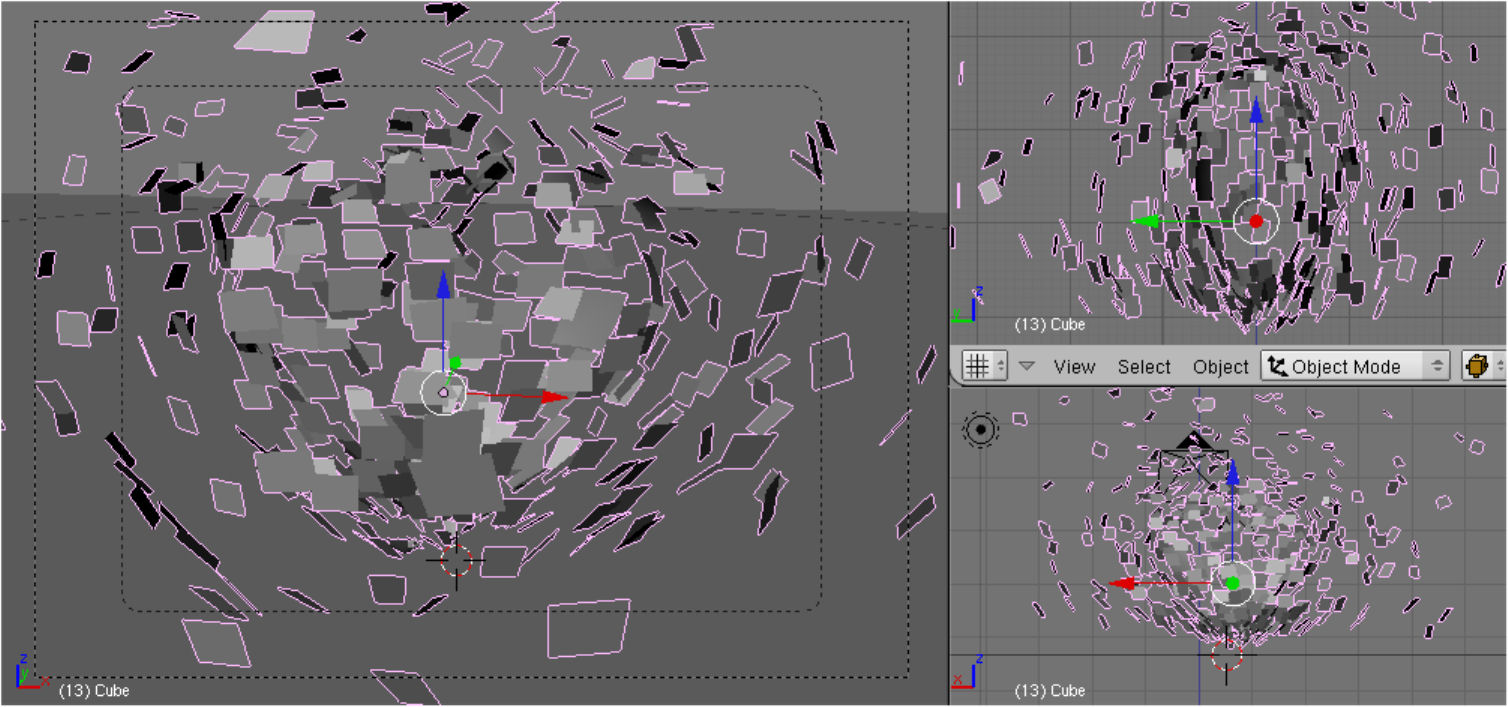Open the View menu
This screenshot has height=707, width=1508.
[1074, 367]
